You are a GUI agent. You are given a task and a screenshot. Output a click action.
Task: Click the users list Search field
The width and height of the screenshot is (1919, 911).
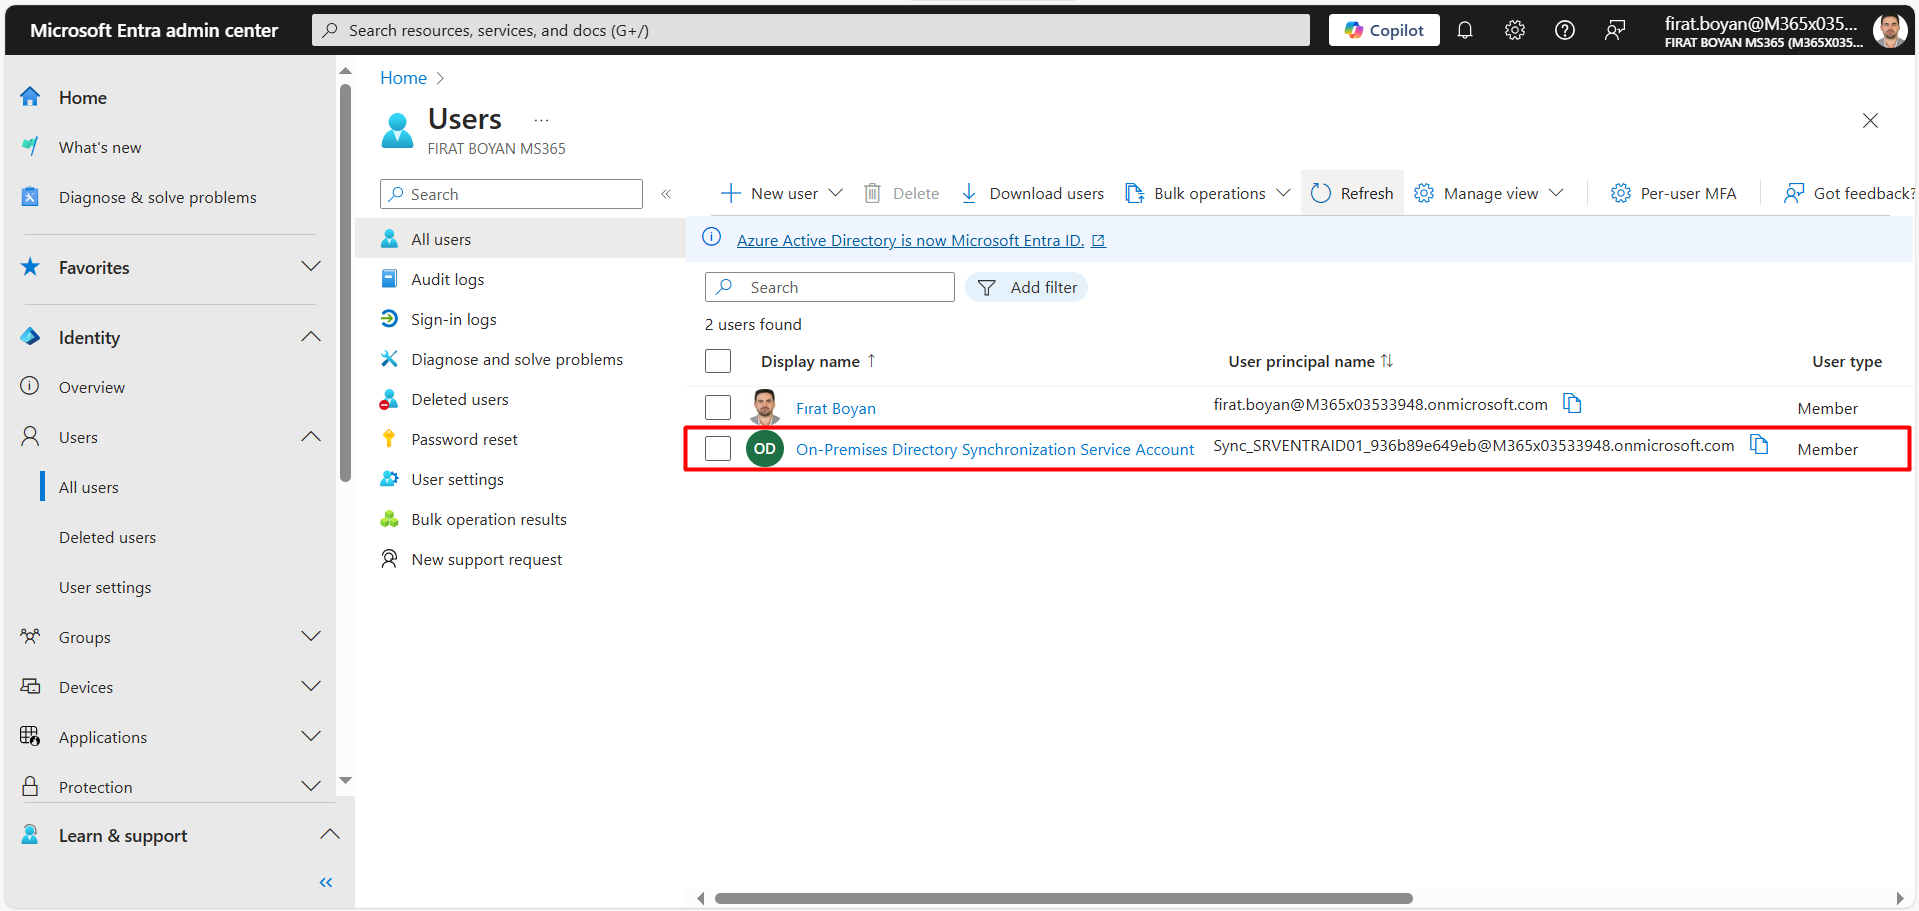830,287
